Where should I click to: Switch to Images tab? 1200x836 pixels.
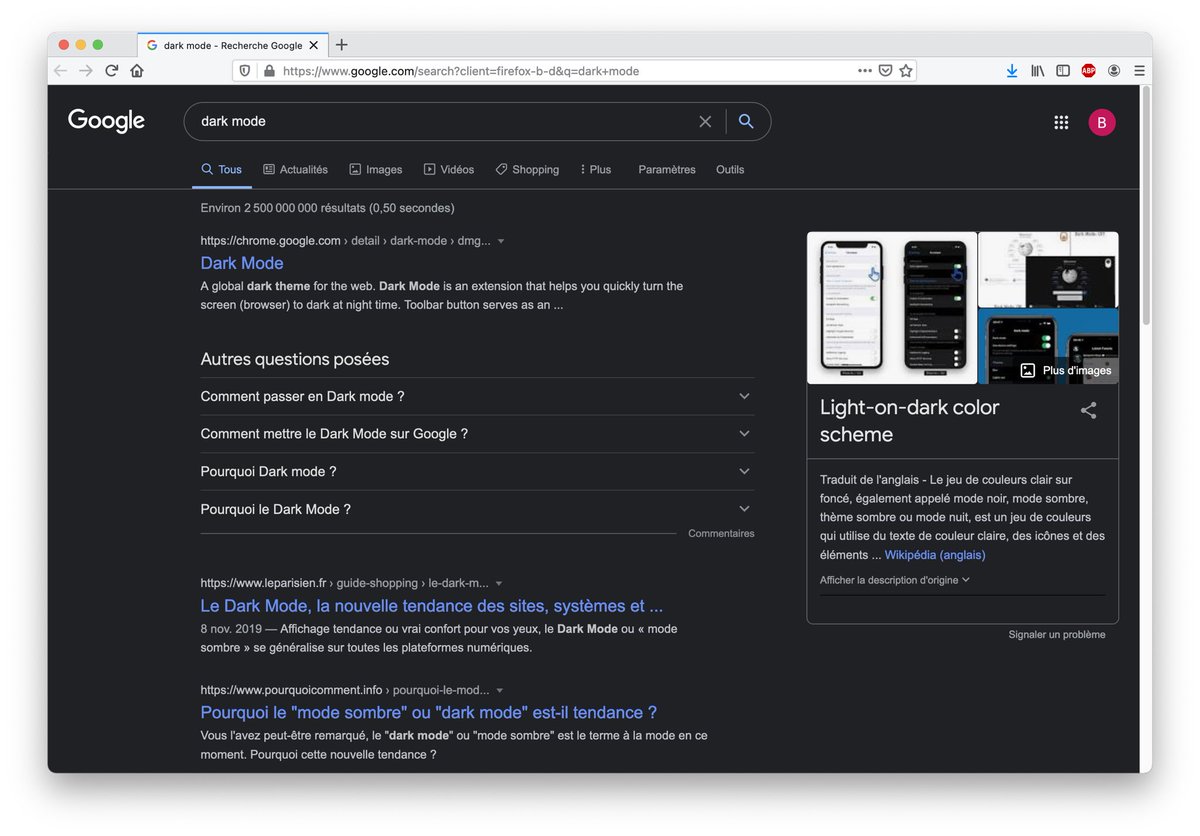[375, 169]
